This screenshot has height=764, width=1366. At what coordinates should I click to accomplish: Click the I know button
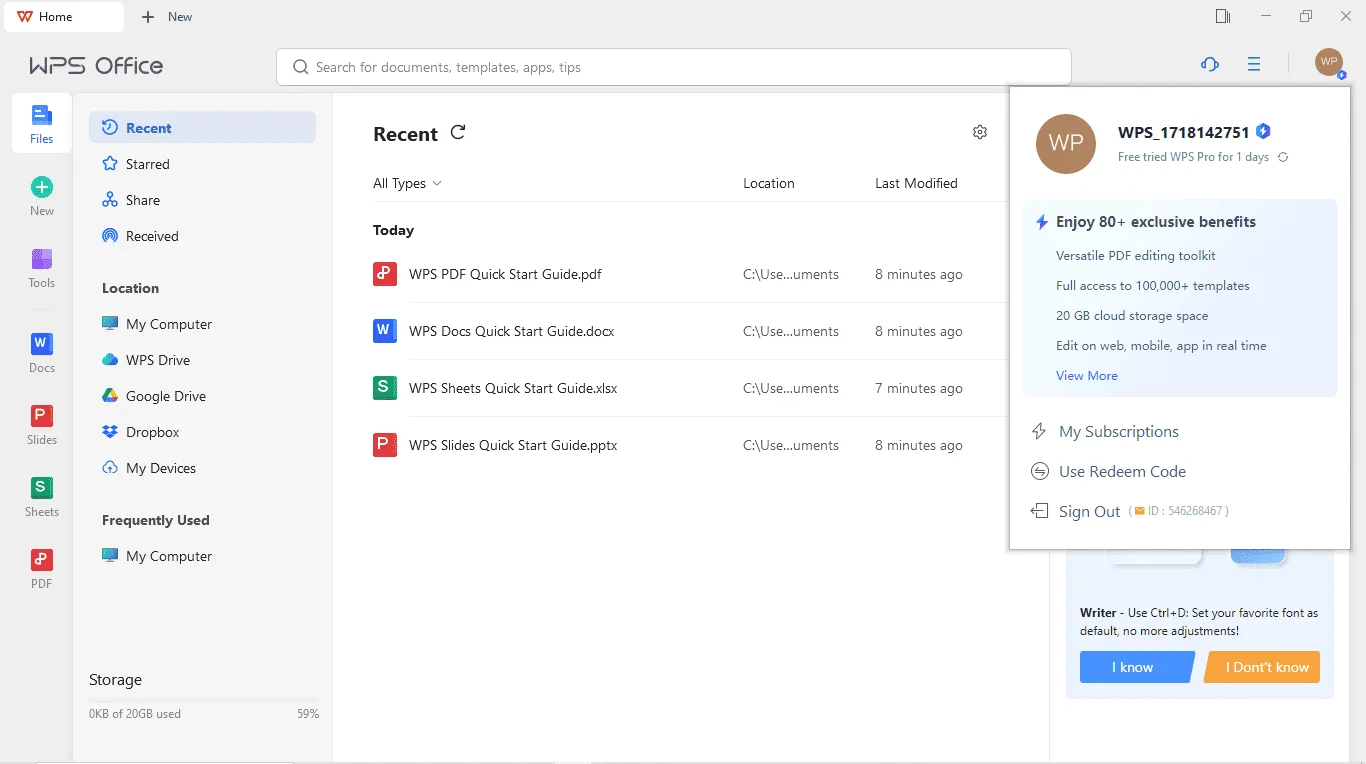(1137, 667)
